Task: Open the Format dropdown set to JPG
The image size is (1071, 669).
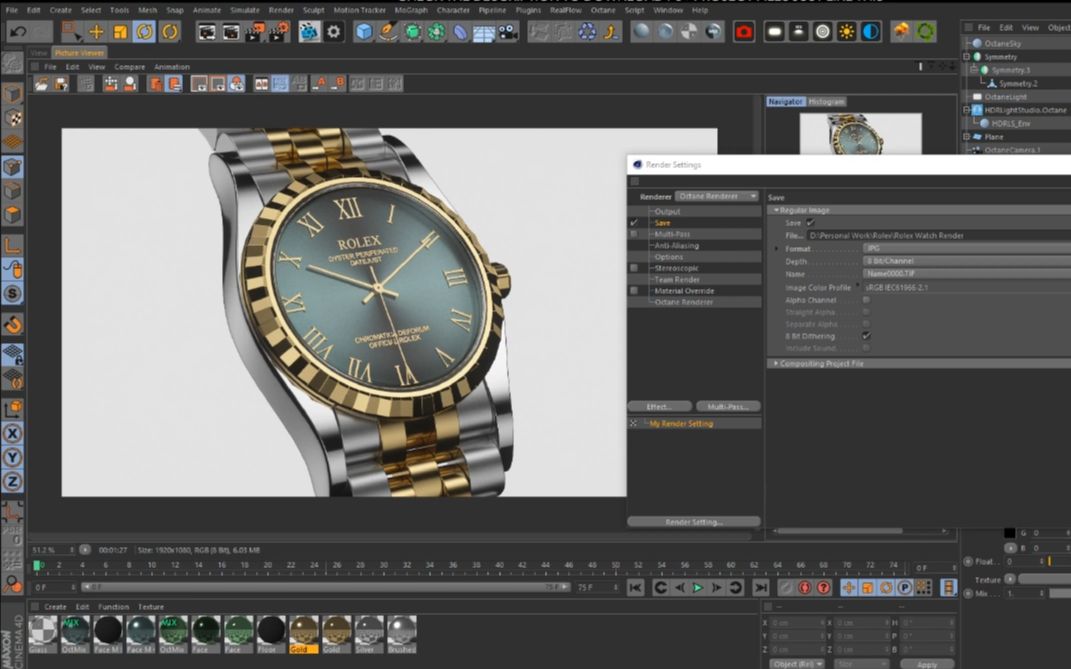Action: (x=875, y=247)
